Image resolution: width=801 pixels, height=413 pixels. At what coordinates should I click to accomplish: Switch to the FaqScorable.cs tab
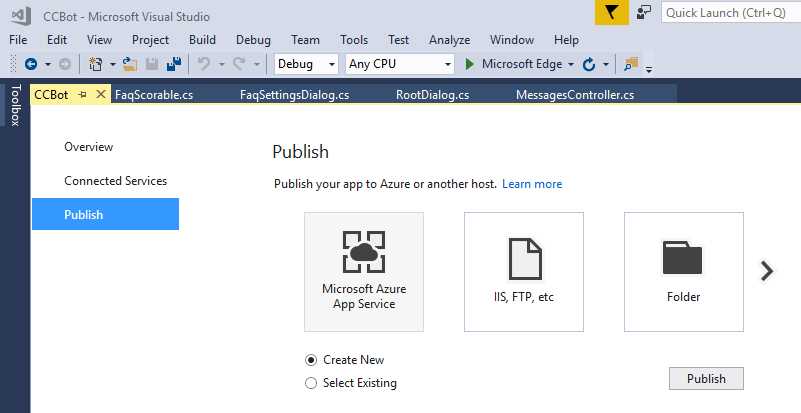pos(154,95)
